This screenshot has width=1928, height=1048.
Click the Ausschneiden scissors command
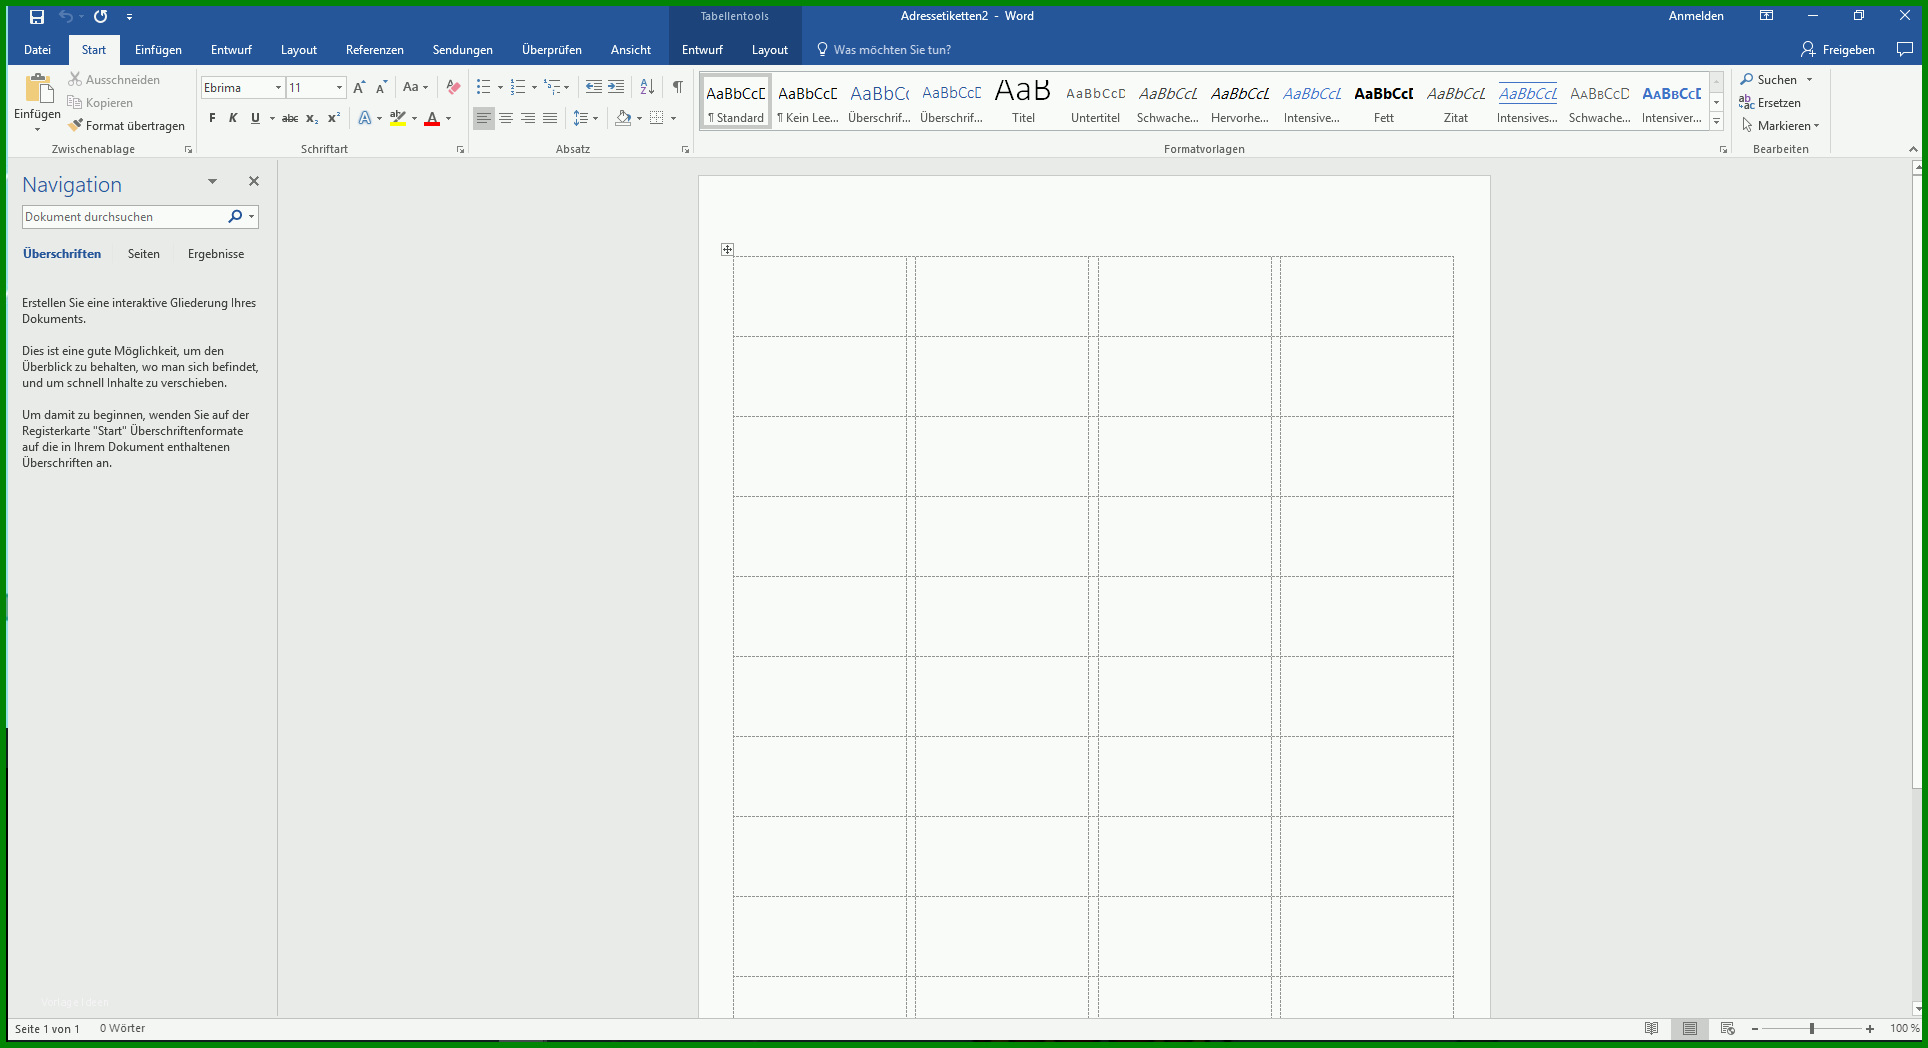[x=114, y=79]
